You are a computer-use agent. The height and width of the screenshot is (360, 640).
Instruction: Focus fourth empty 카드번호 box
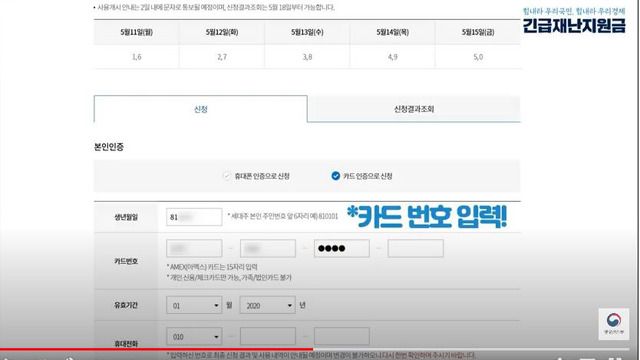click(416, 248)
